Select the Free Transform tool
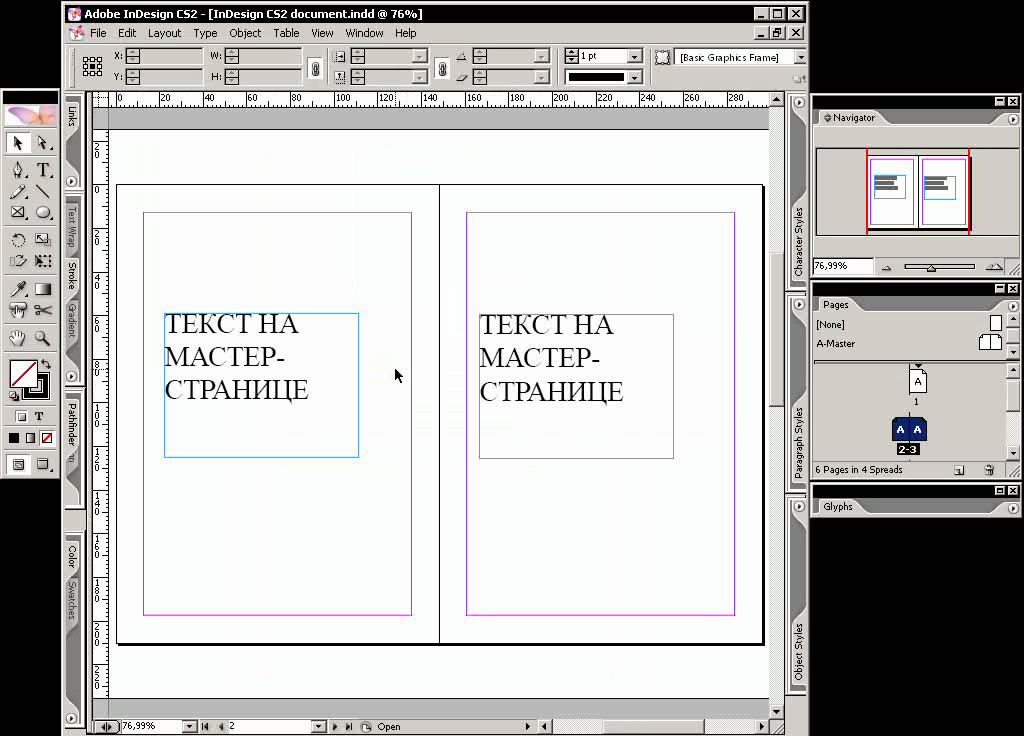1024x736 pixels. (x=43, y=261)
